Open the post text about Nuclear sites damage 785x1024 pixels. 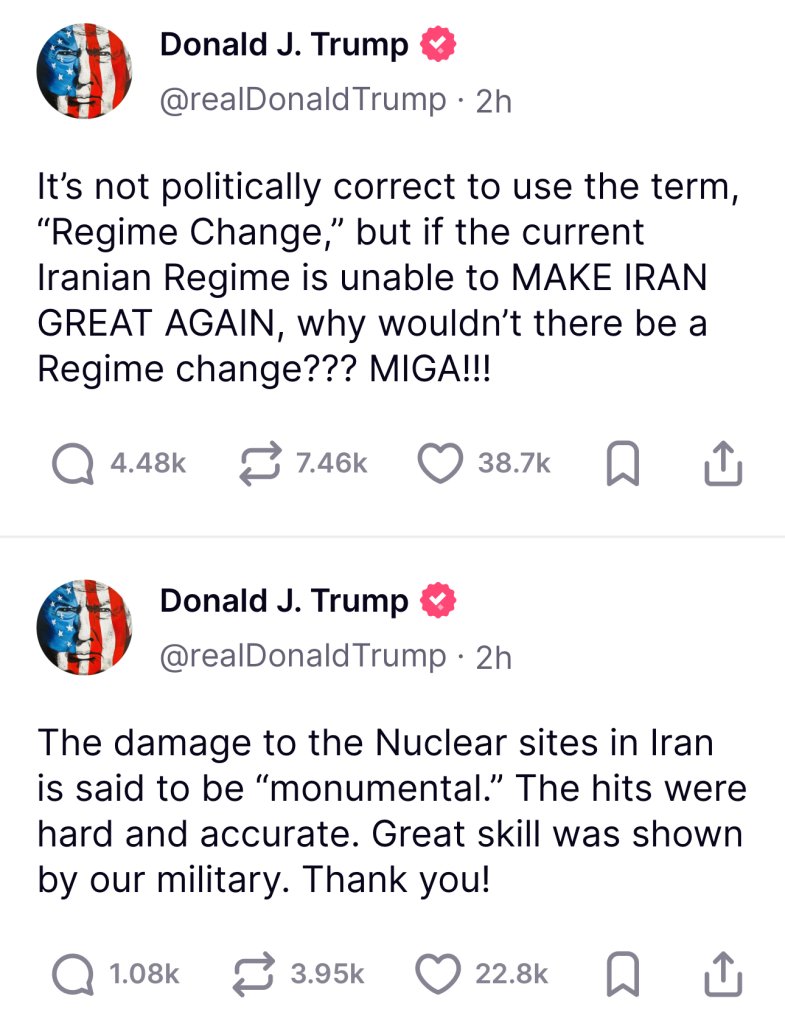pos(390,811)
